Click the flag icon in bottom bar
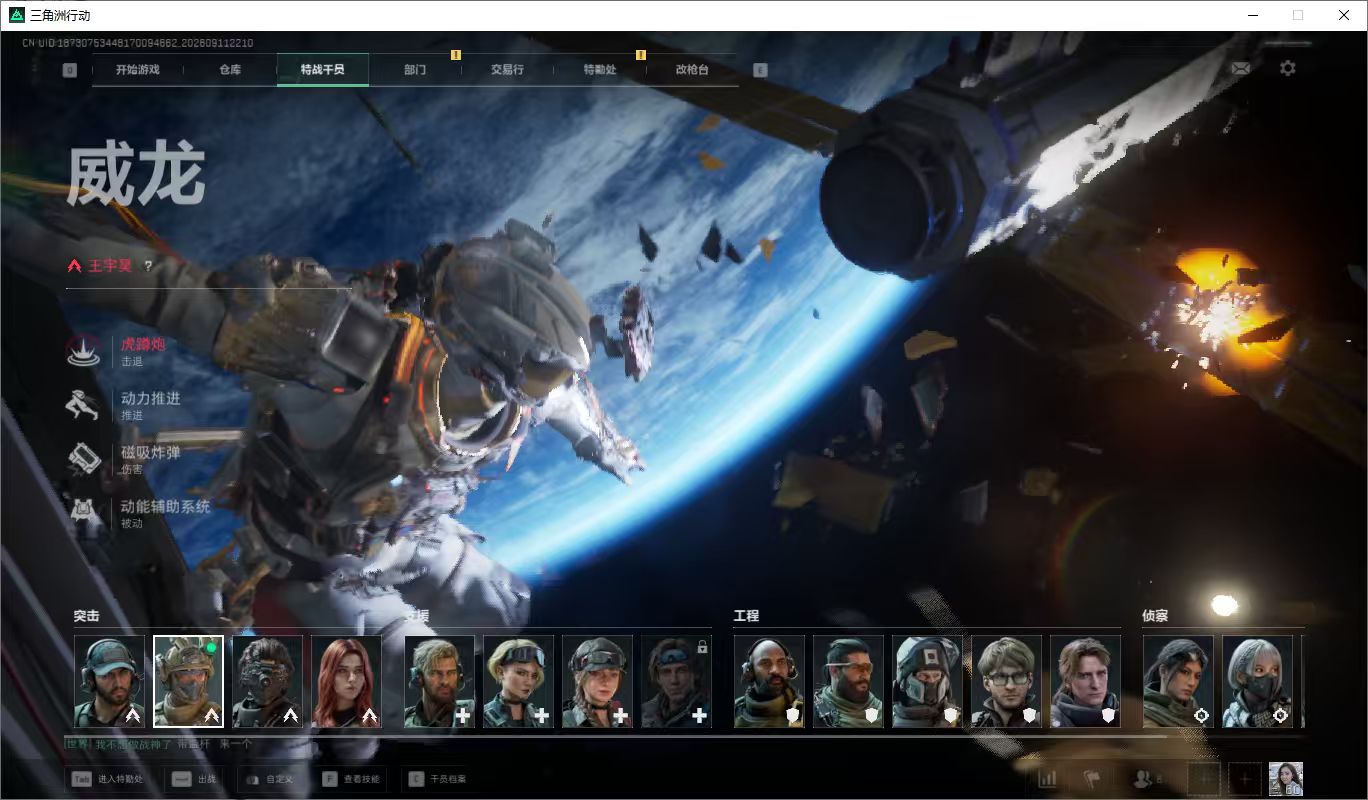1368x800 pixels. [1092, 779]
